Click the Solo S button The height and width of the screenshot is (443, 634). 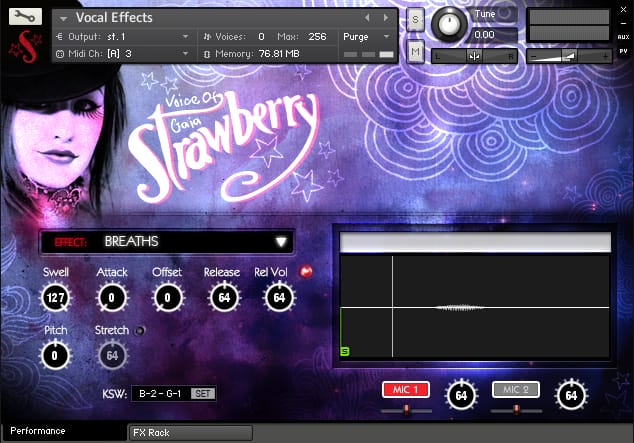[x=415, y=19]
